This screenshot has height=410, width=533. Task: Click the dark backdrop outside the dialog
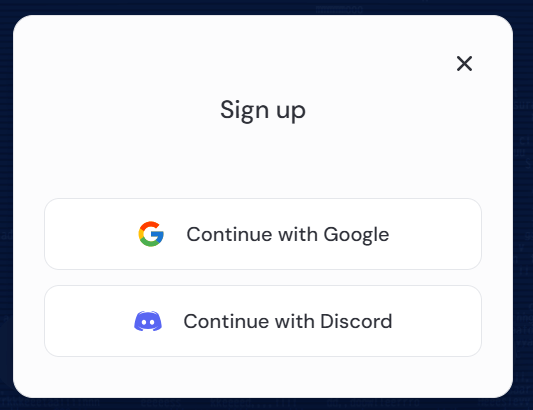tap(6, 204)
